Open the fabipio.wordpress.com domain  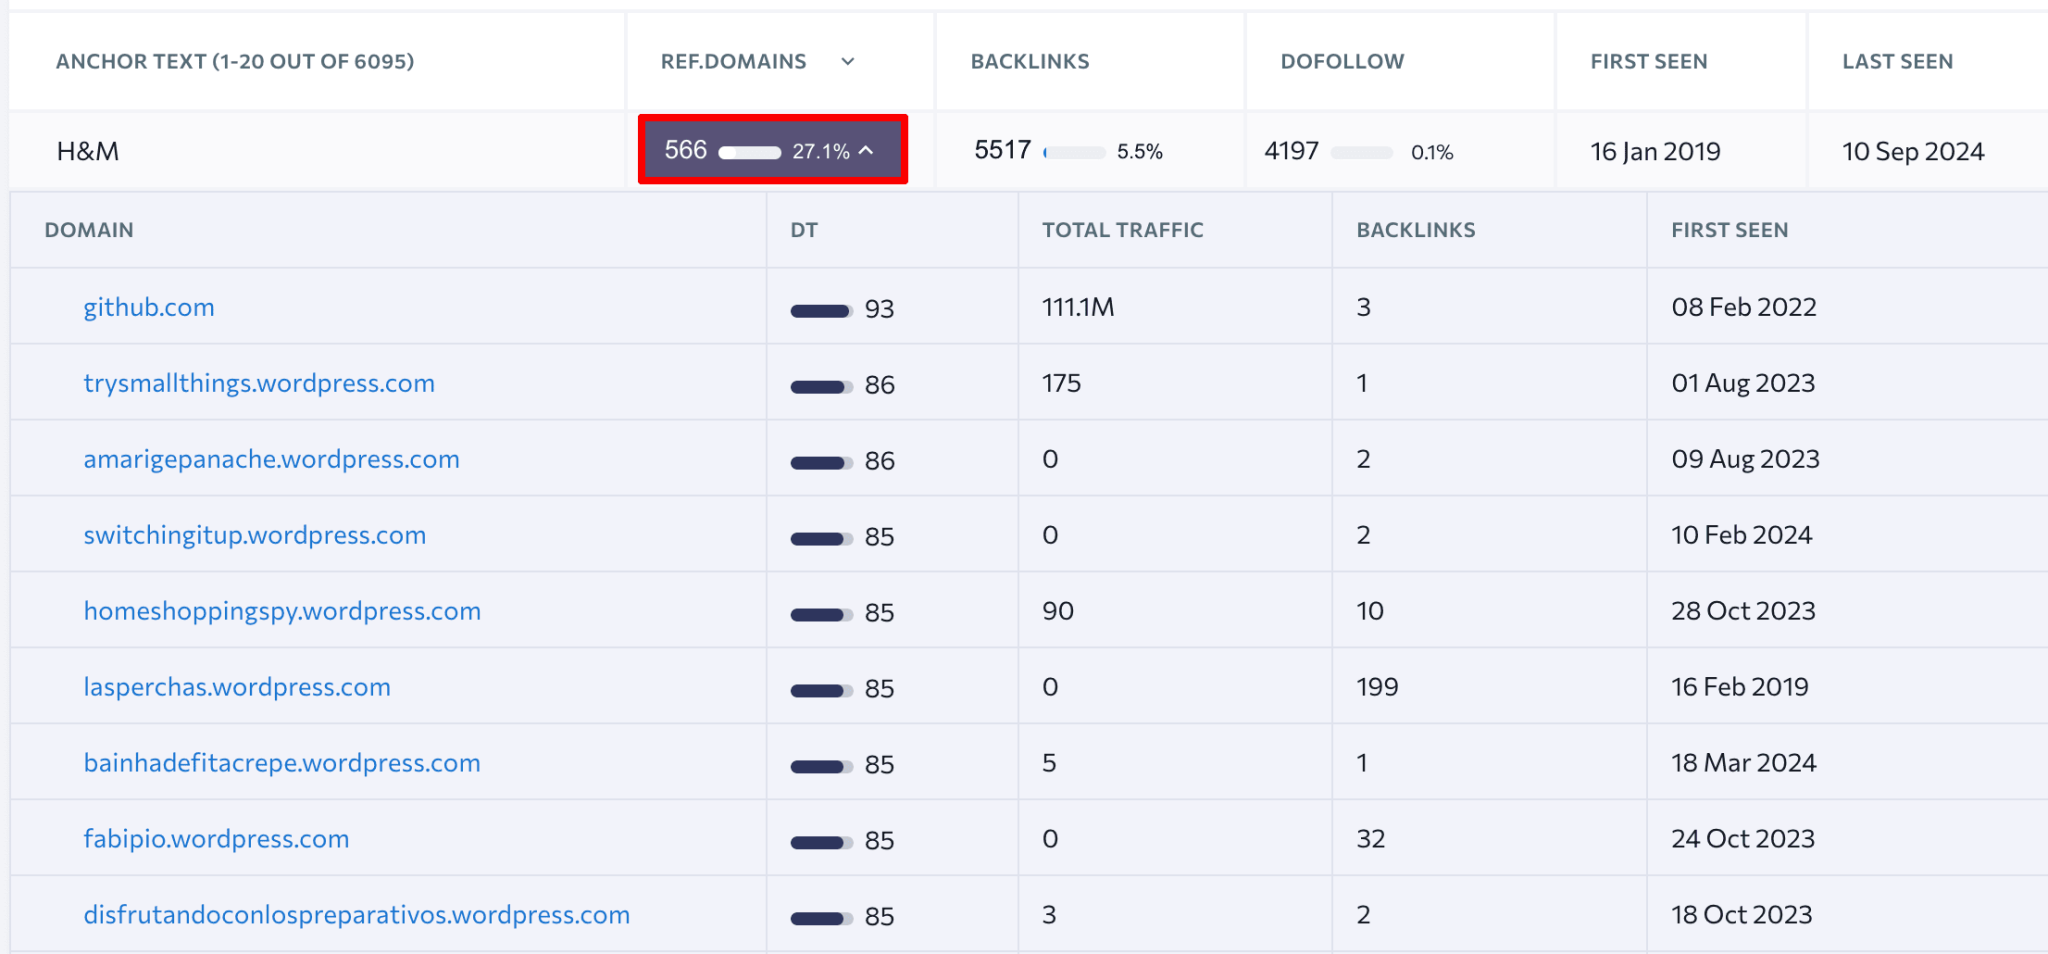pos(215,839)
